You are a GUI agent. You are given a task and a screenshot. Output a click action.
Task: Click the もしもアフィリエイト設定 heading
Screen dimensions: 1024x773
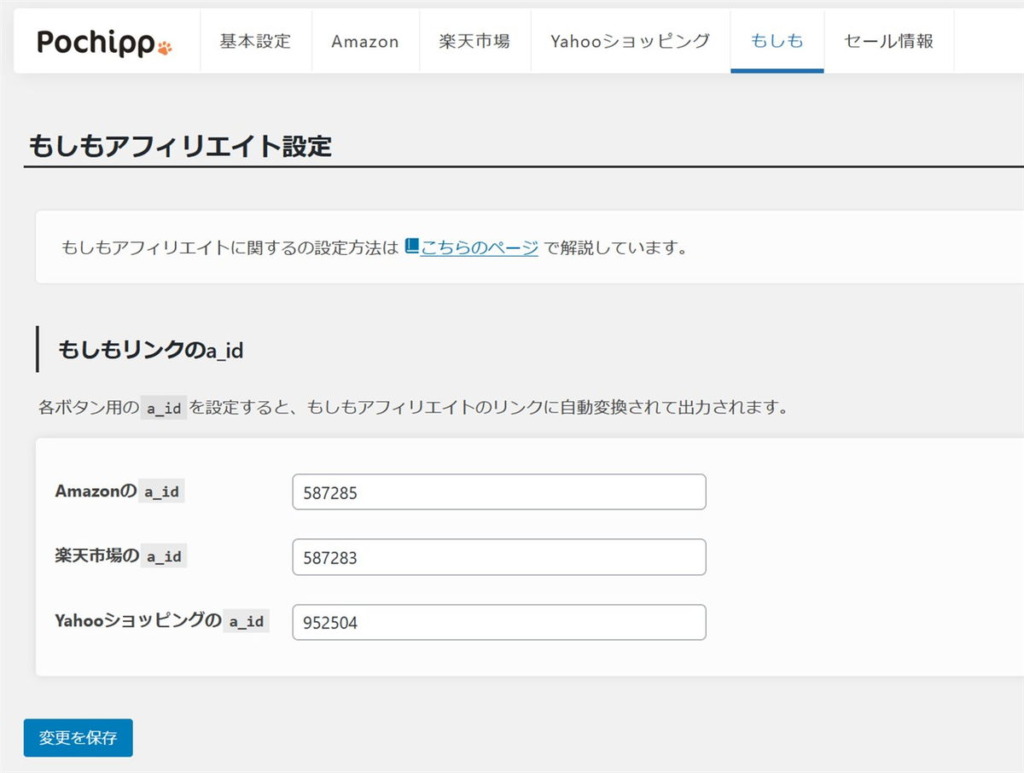tap(180, 146)
